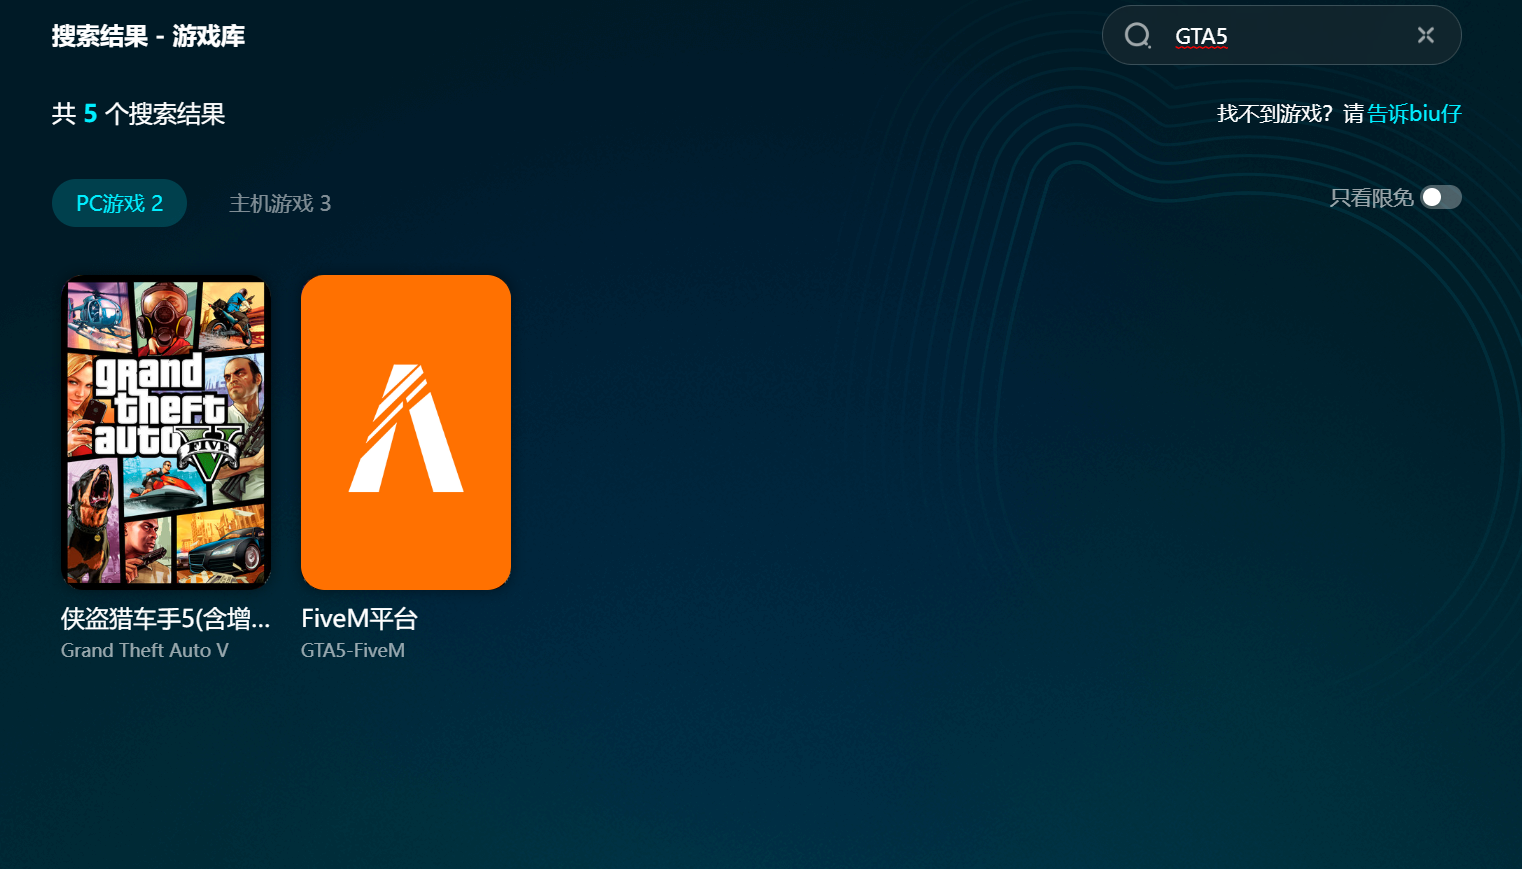Open the orange FiveM logo card

406,432
